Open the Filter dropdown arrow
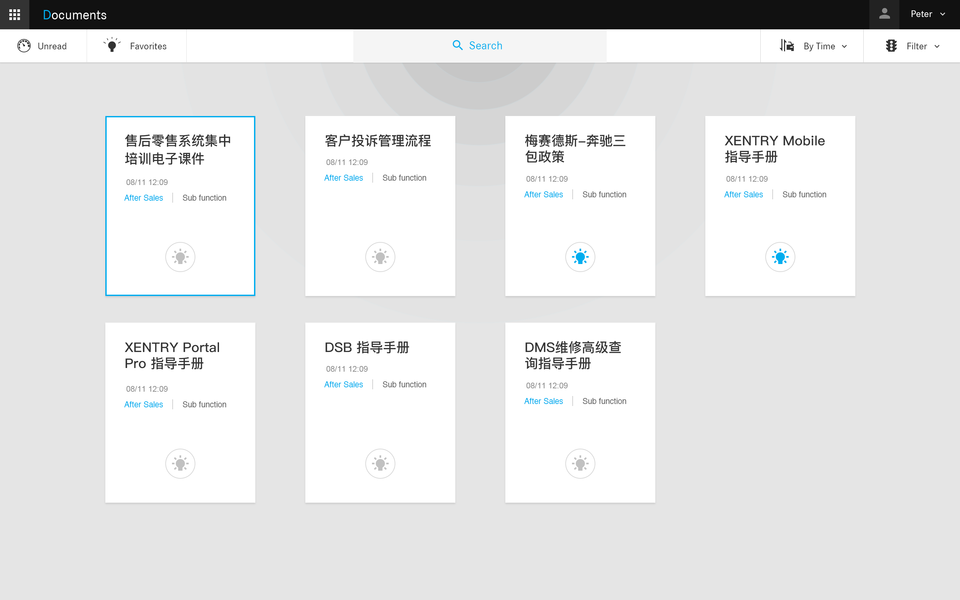The width and height of the screenshot is (960, 600). [x=937, y=47]
